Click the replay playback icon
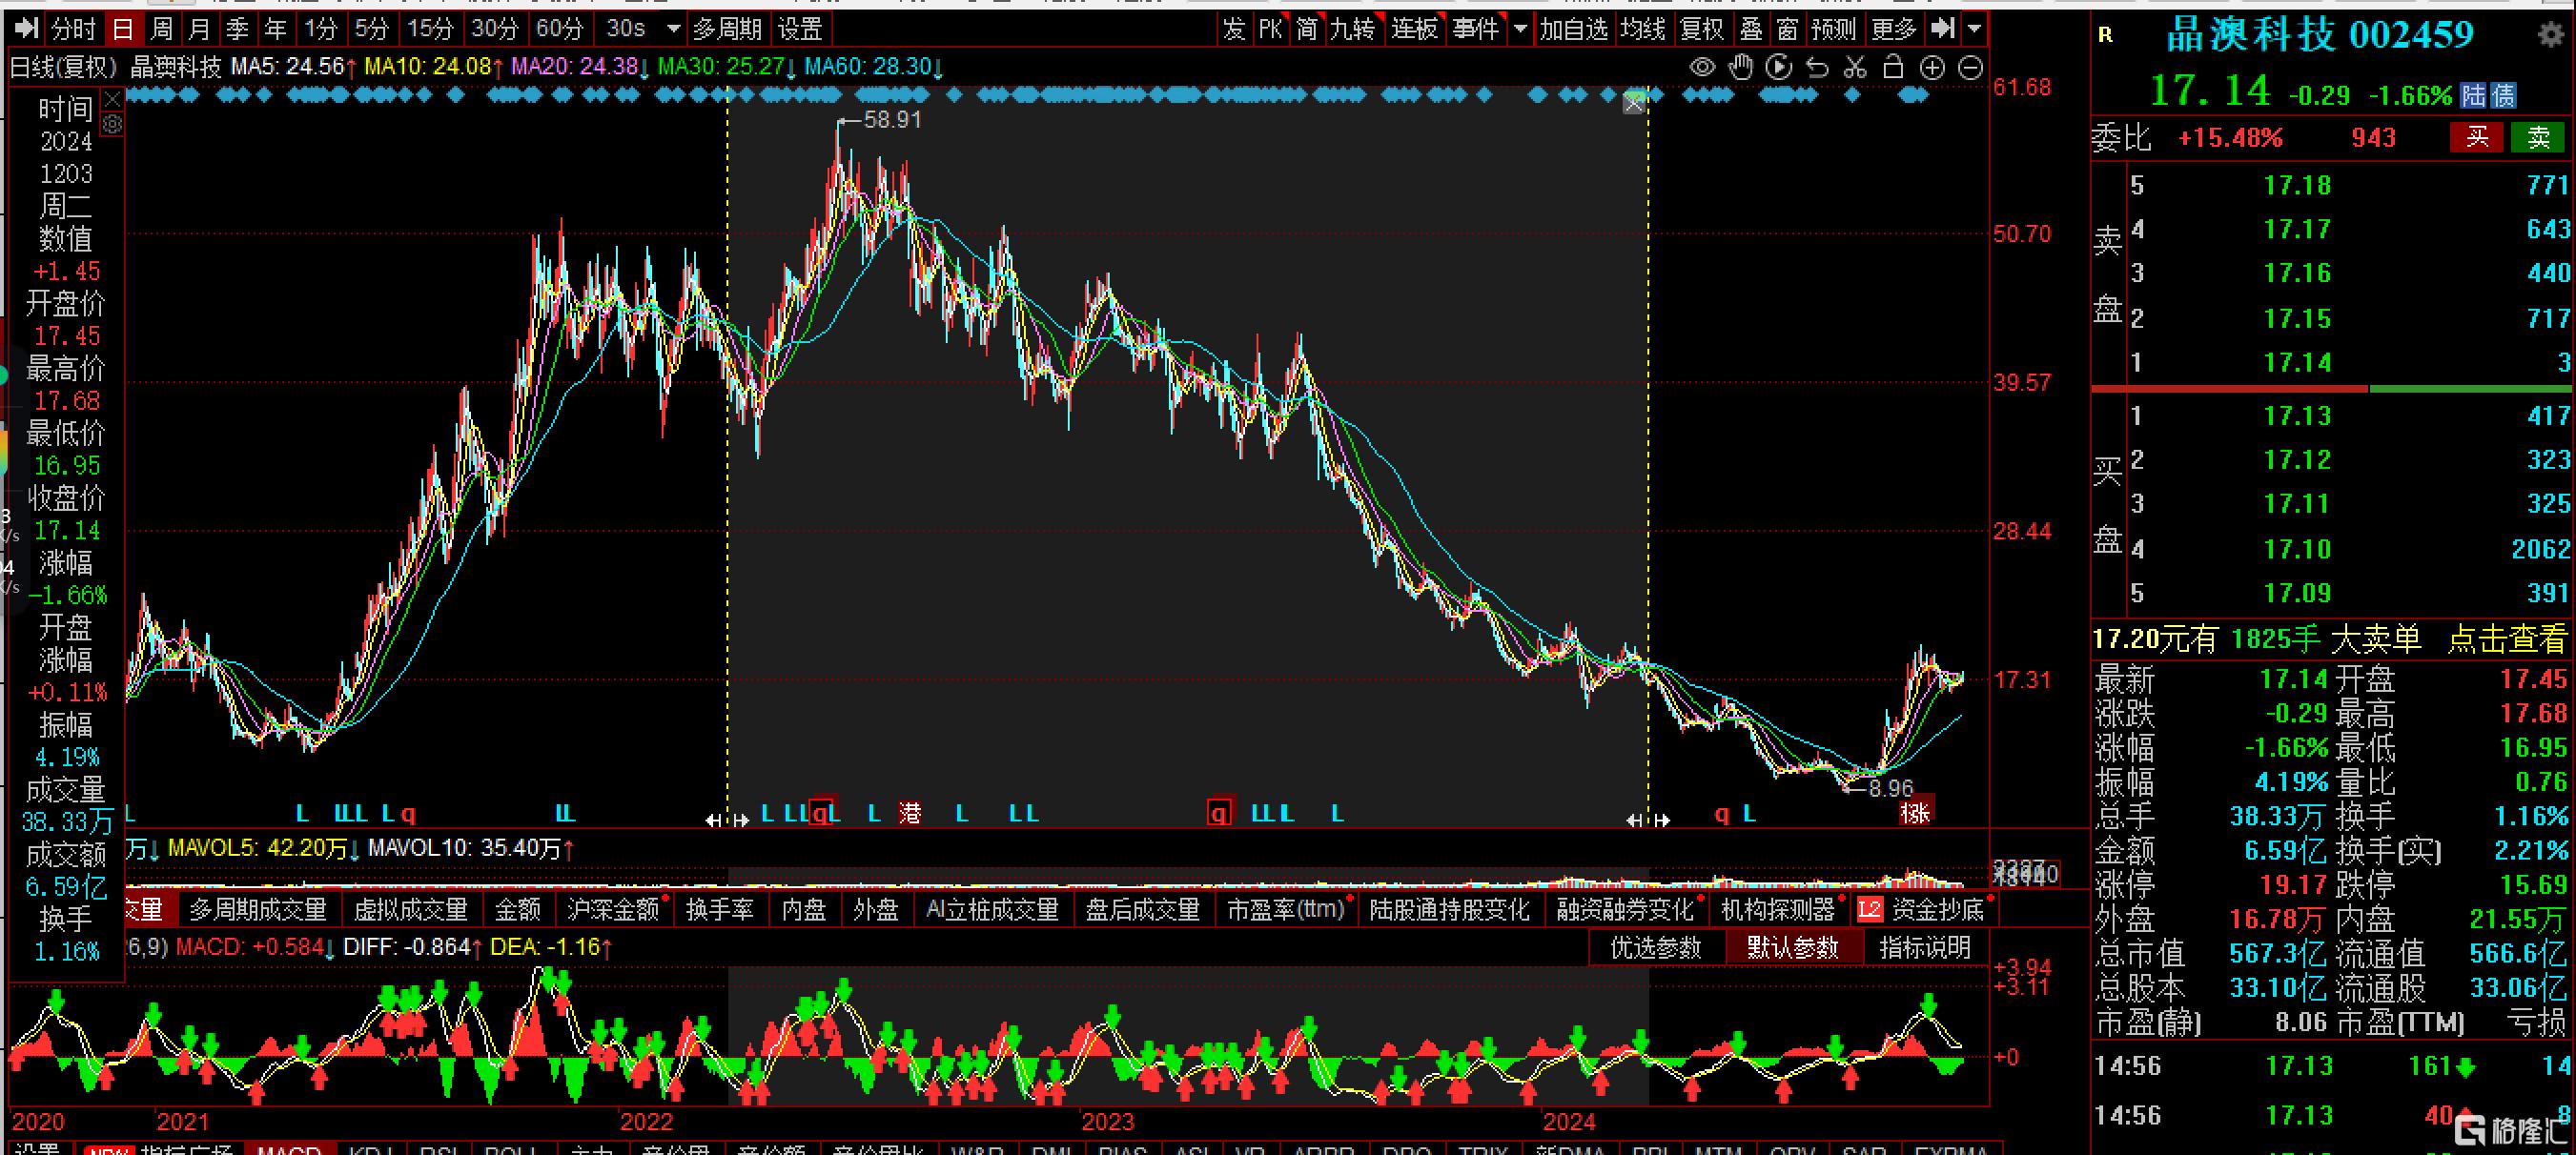The height and width of the screenshot is (1155, 2576). 1779,67
